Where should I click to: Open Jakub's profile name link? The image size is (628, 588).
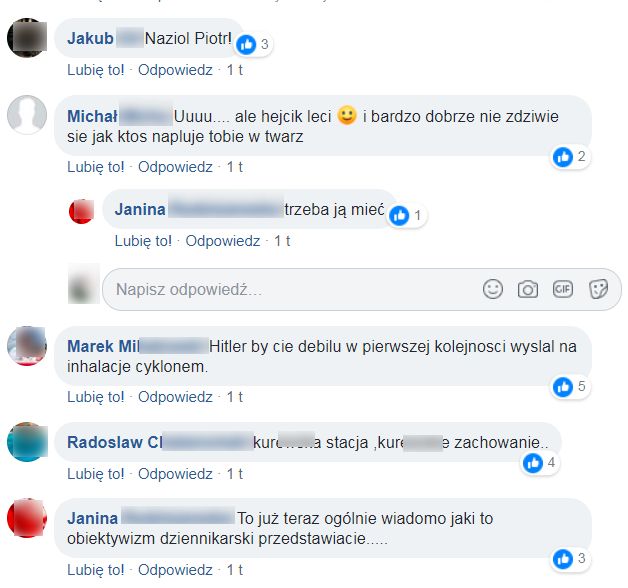point(90,38)
